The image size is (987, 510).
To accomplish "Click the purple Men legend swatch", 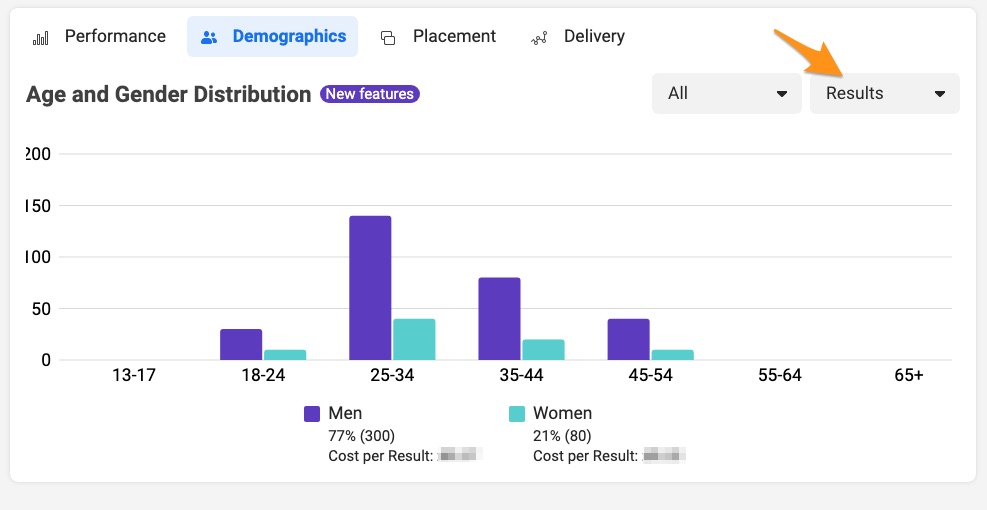I will pos(312,414).
